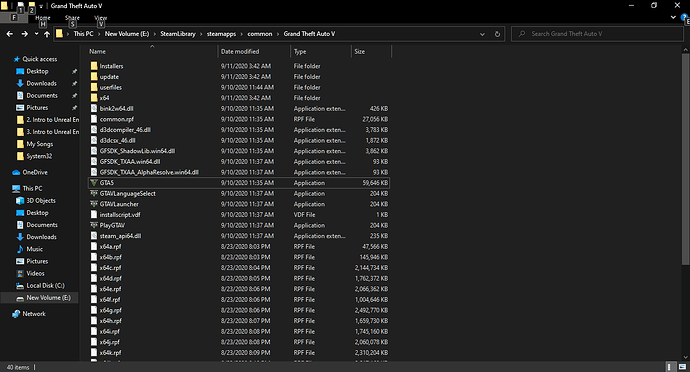This screenshot has width=690, height=372.
Task: Open the Share ribbon tab
Action: (72, 18)
